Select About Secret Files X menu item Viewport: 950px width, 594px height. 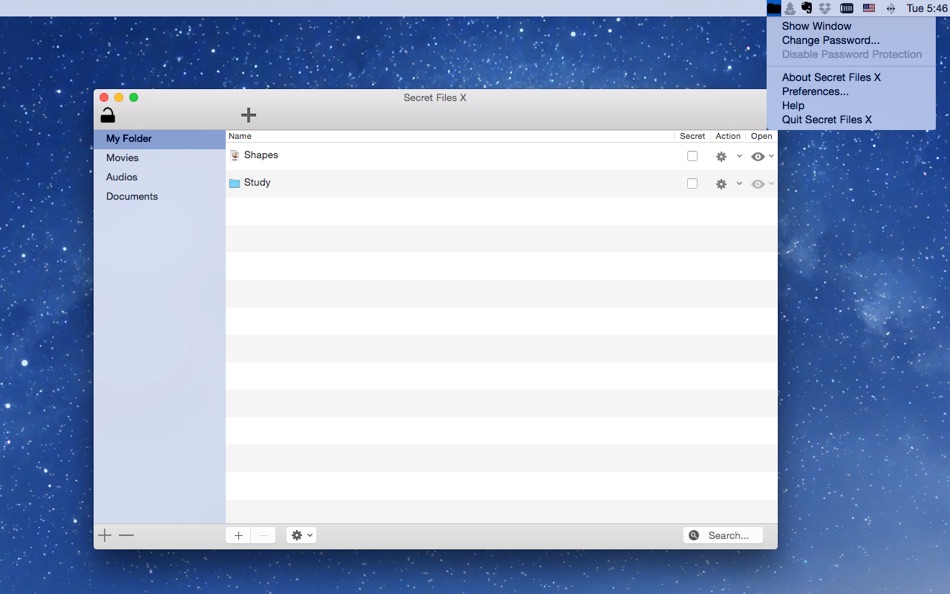tap(831, 77)
